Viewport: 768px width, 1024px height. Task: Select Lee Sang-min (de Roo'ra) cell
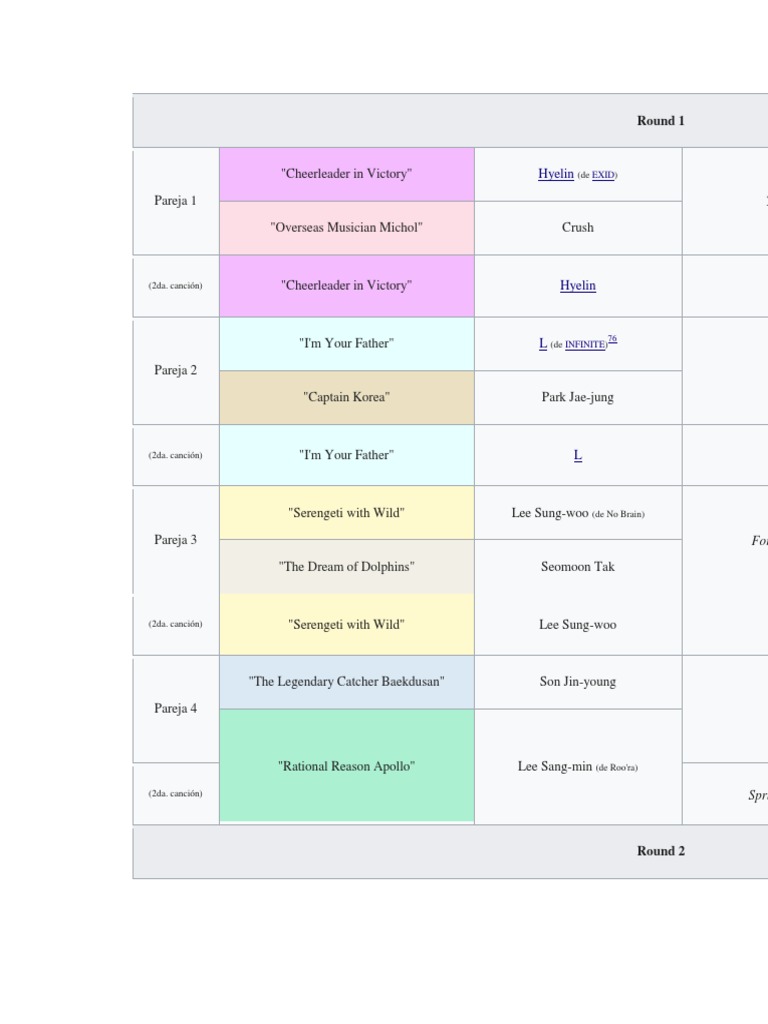(577, 767)
